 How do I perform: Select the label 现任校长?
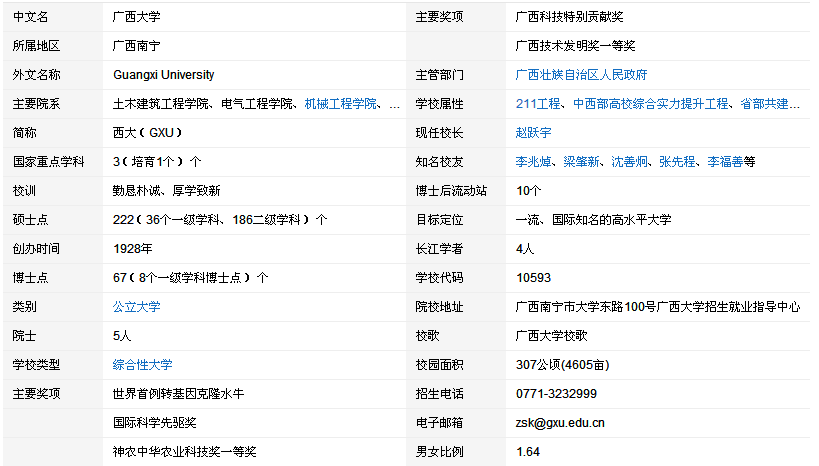click(x=439, y=133)
